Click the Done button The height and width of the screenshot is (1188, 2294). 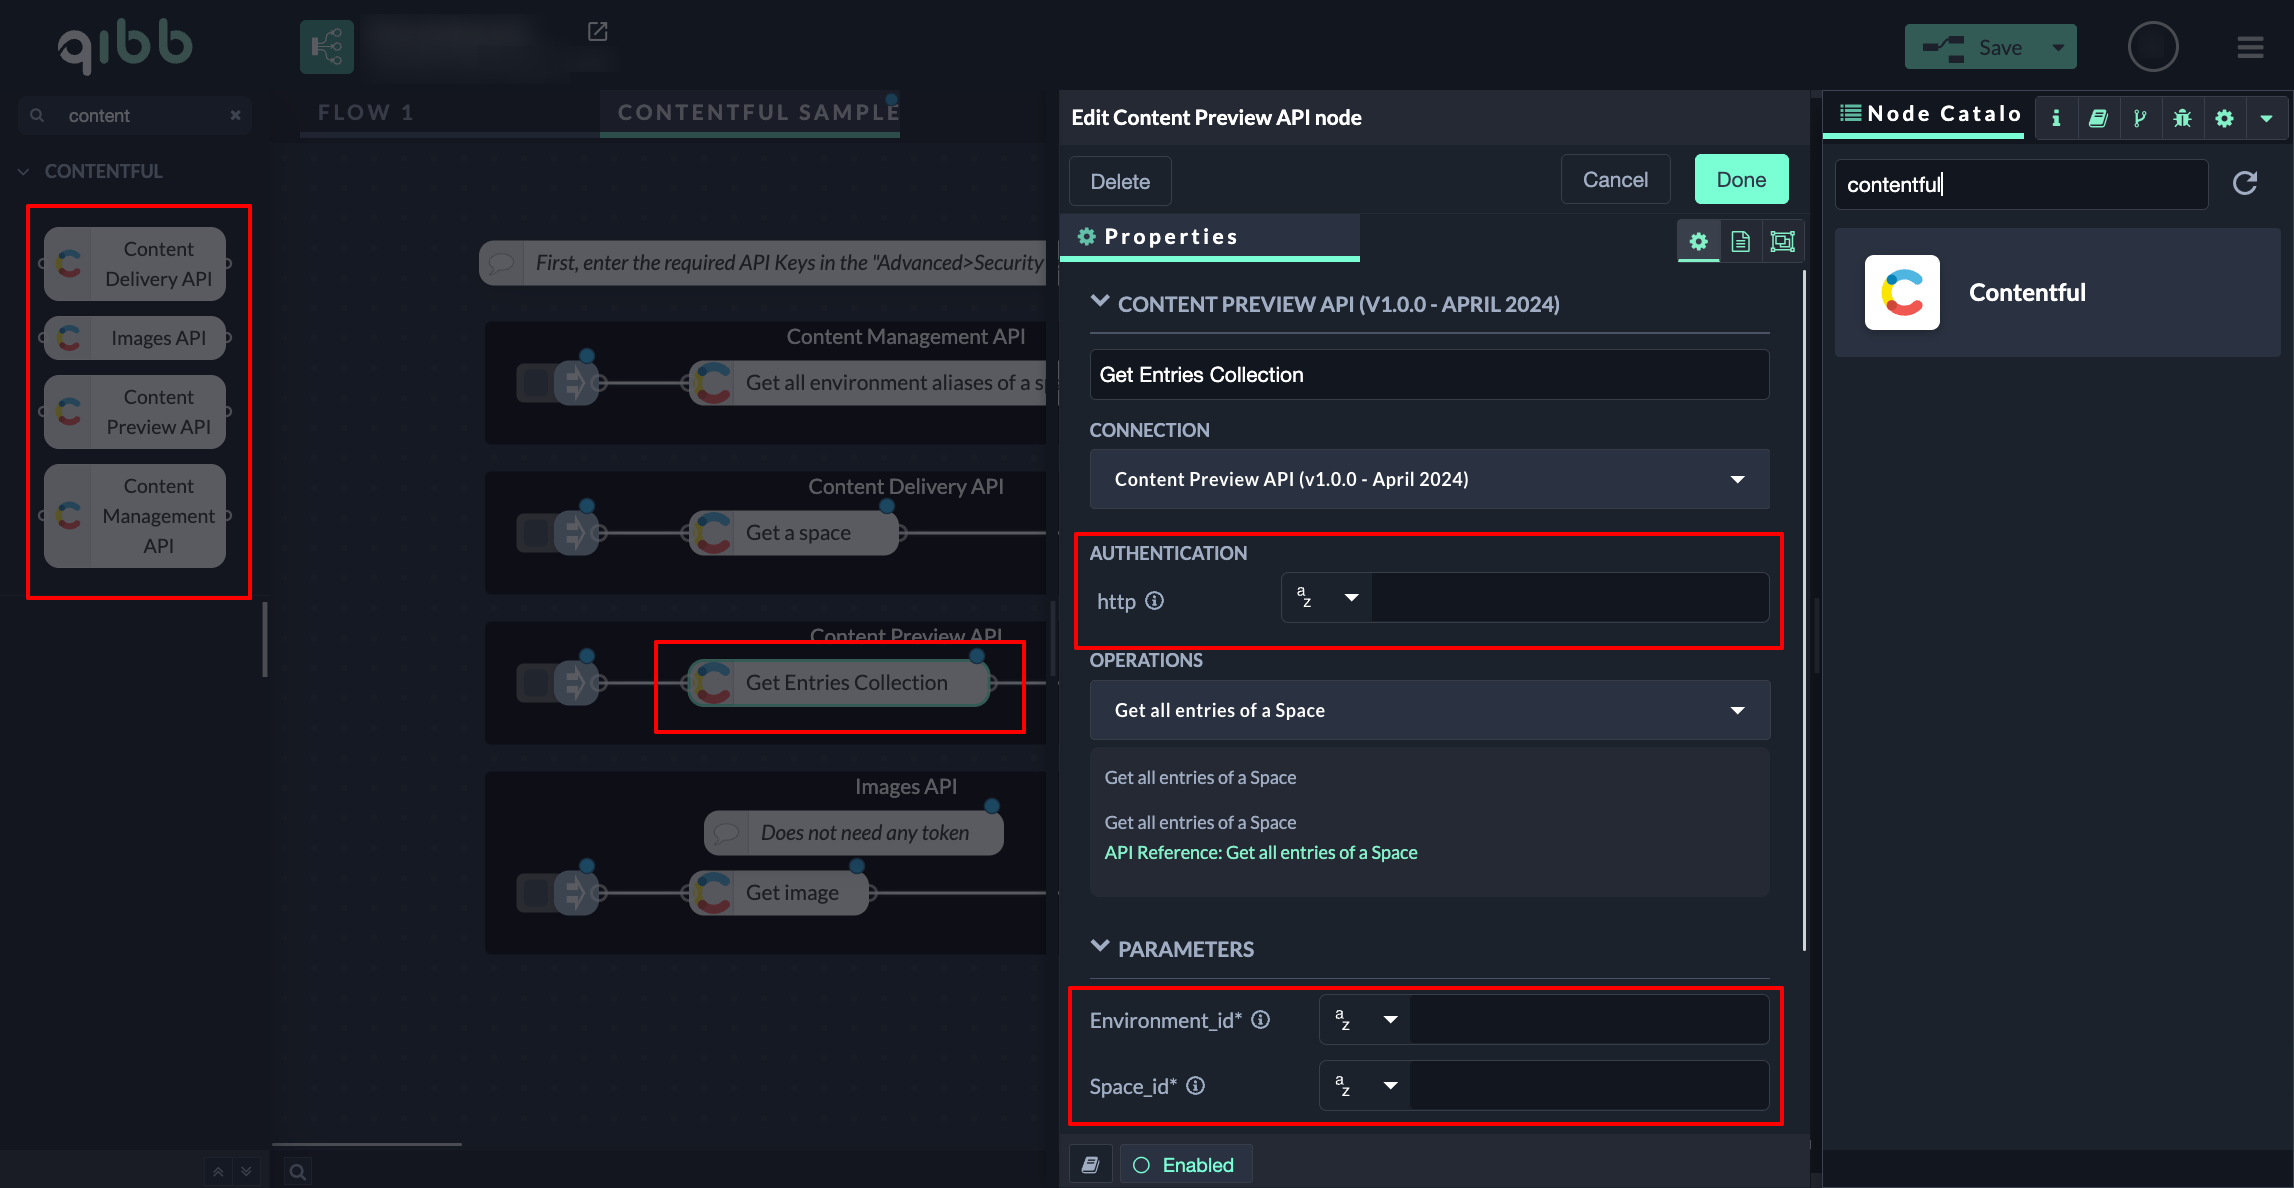1741,180
